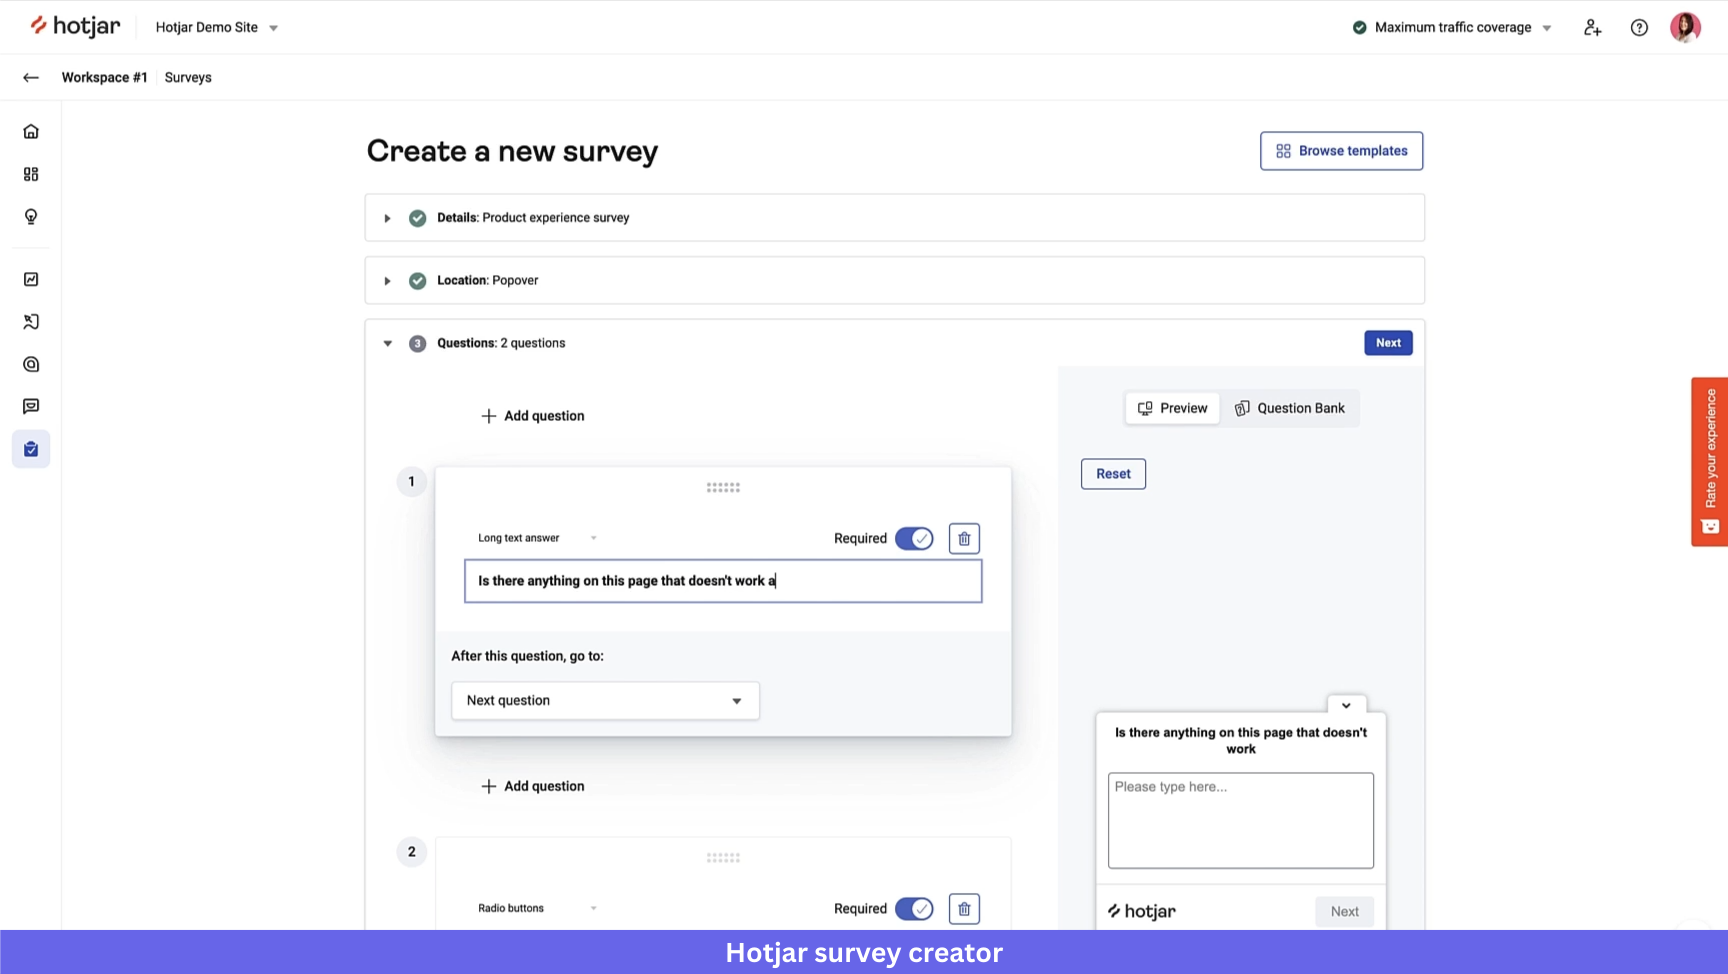Click the Browse templates button

click(1341, 150)
